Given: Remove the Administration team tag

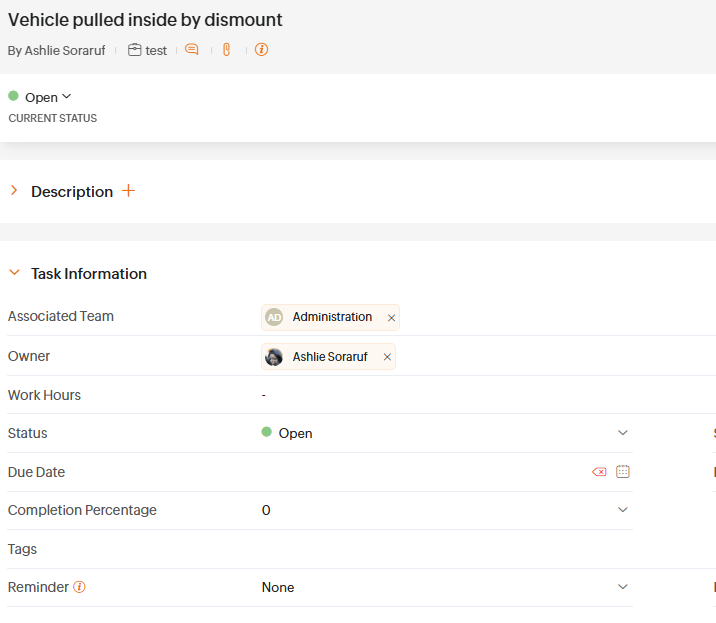Looking at the screenshot, I should (391, 318).
